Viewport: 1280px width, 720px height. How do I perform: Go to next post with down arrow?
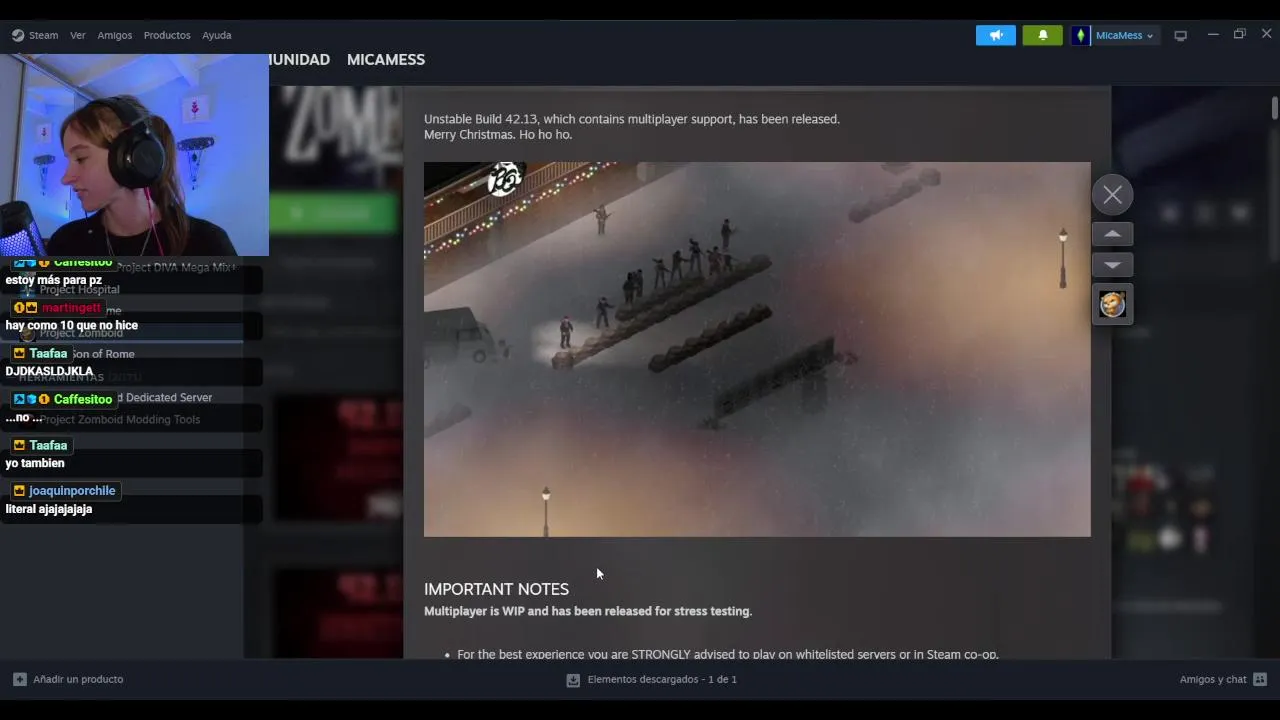(1112, 265)
